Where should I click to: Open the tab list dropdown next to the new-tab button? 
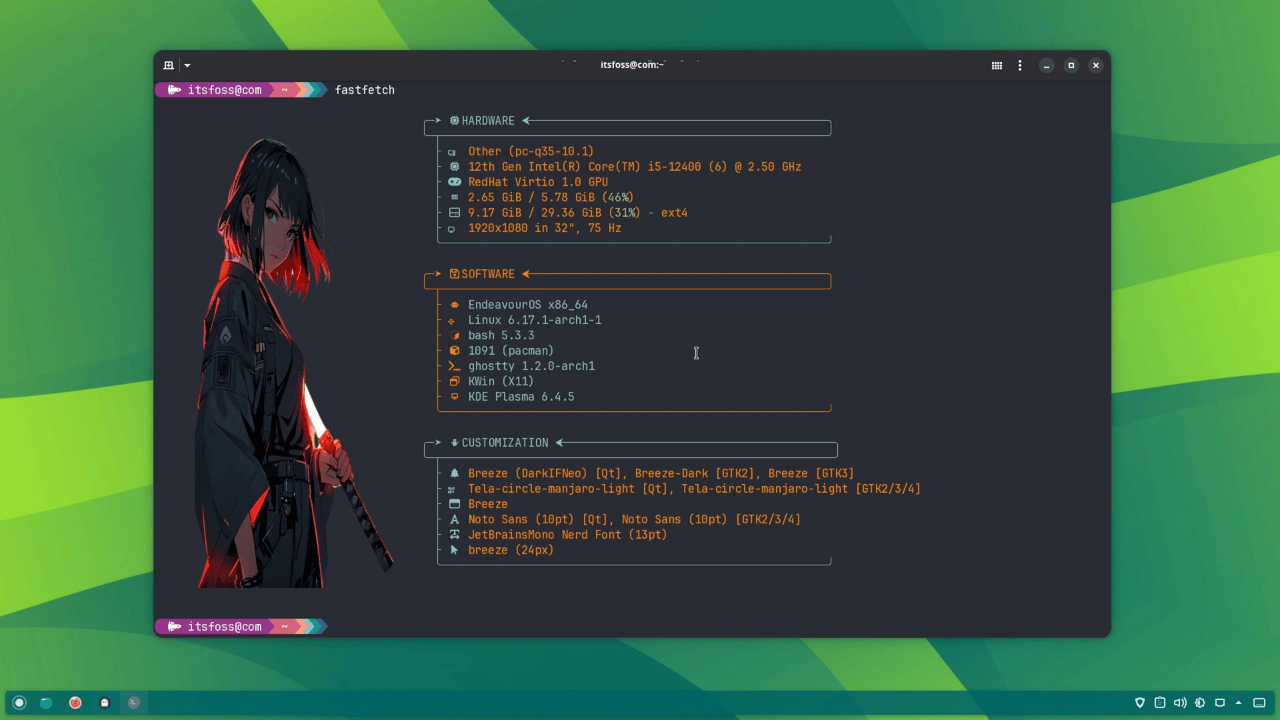point(187,64)
